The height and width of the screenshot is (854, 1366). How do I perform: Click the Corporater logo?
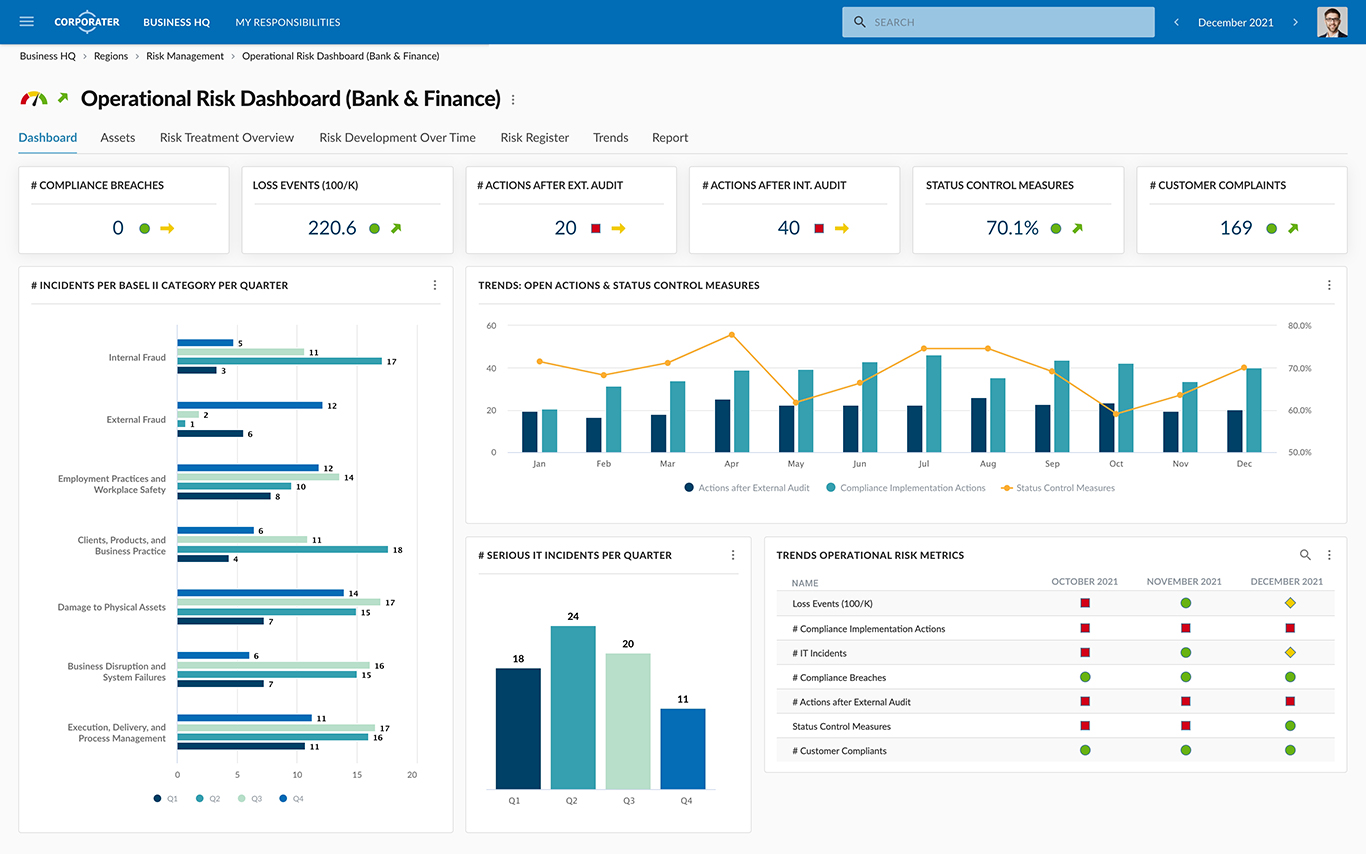(x=86, y=21)
